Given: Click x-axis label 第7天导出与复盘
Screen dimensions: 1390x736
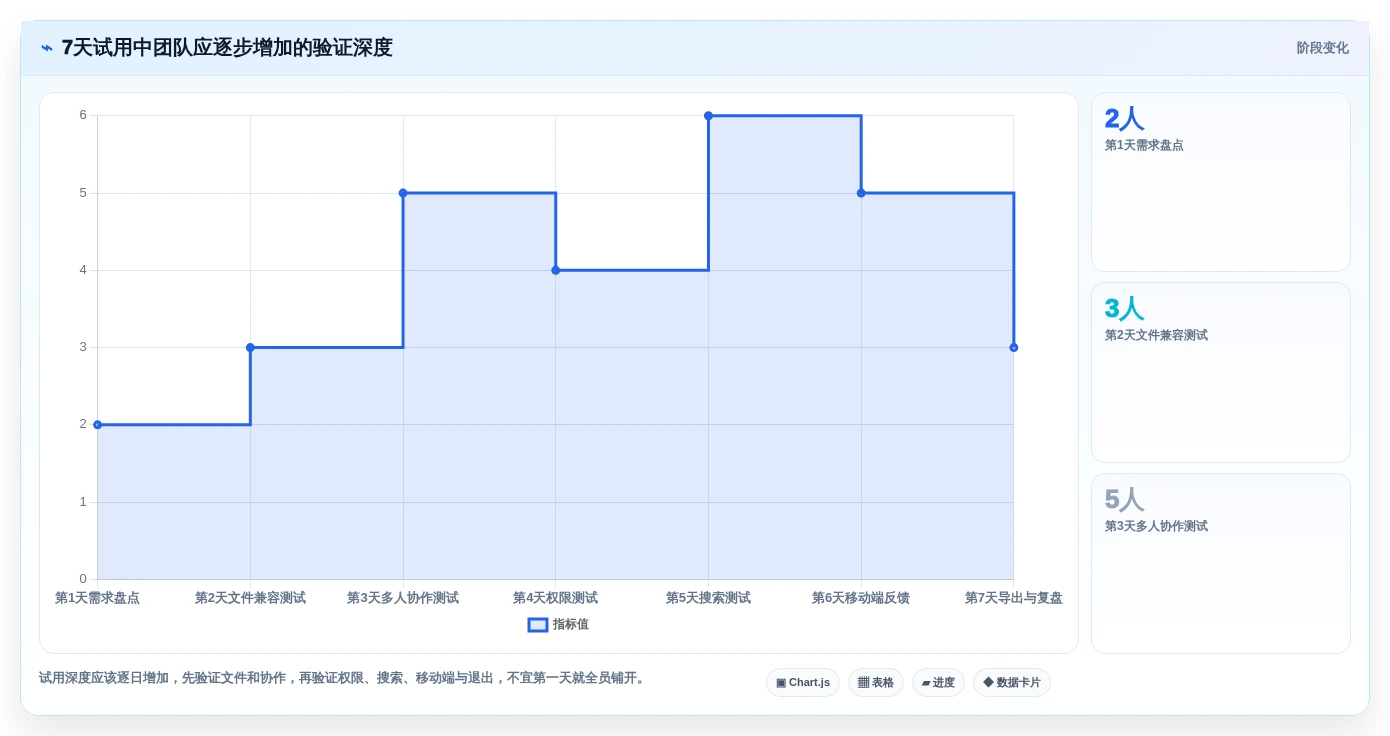Looking at the screenshot, I should (x=1014, y=598).
